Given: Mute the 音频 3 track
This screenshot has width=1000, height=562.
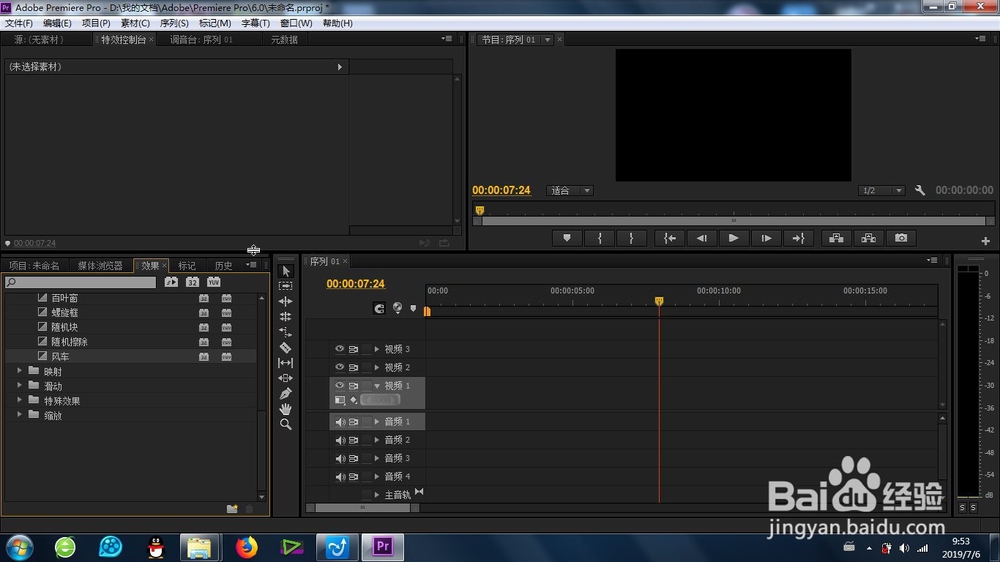Looking at the screenshot, I should [340, 458].
